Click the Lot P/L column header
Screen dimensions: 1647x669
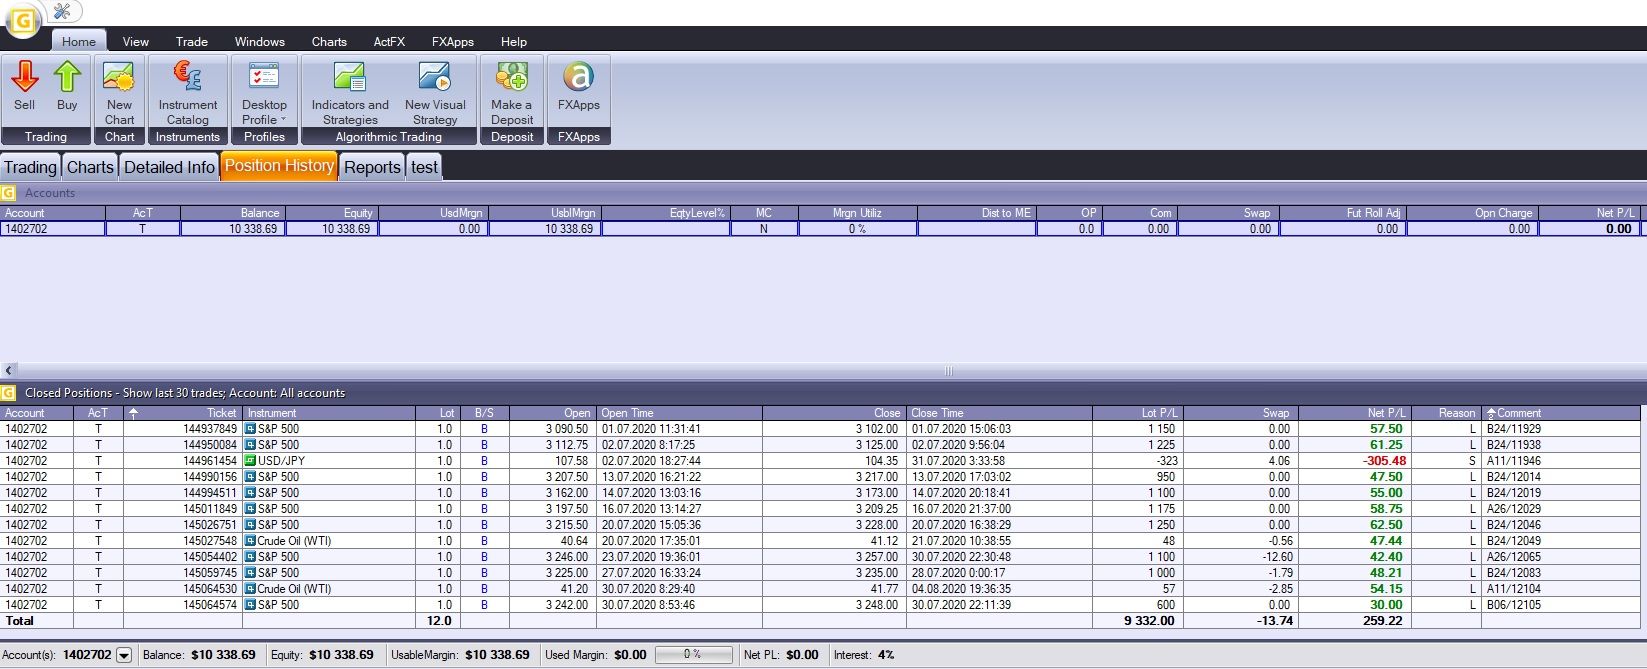click(x=1138, y=413)
